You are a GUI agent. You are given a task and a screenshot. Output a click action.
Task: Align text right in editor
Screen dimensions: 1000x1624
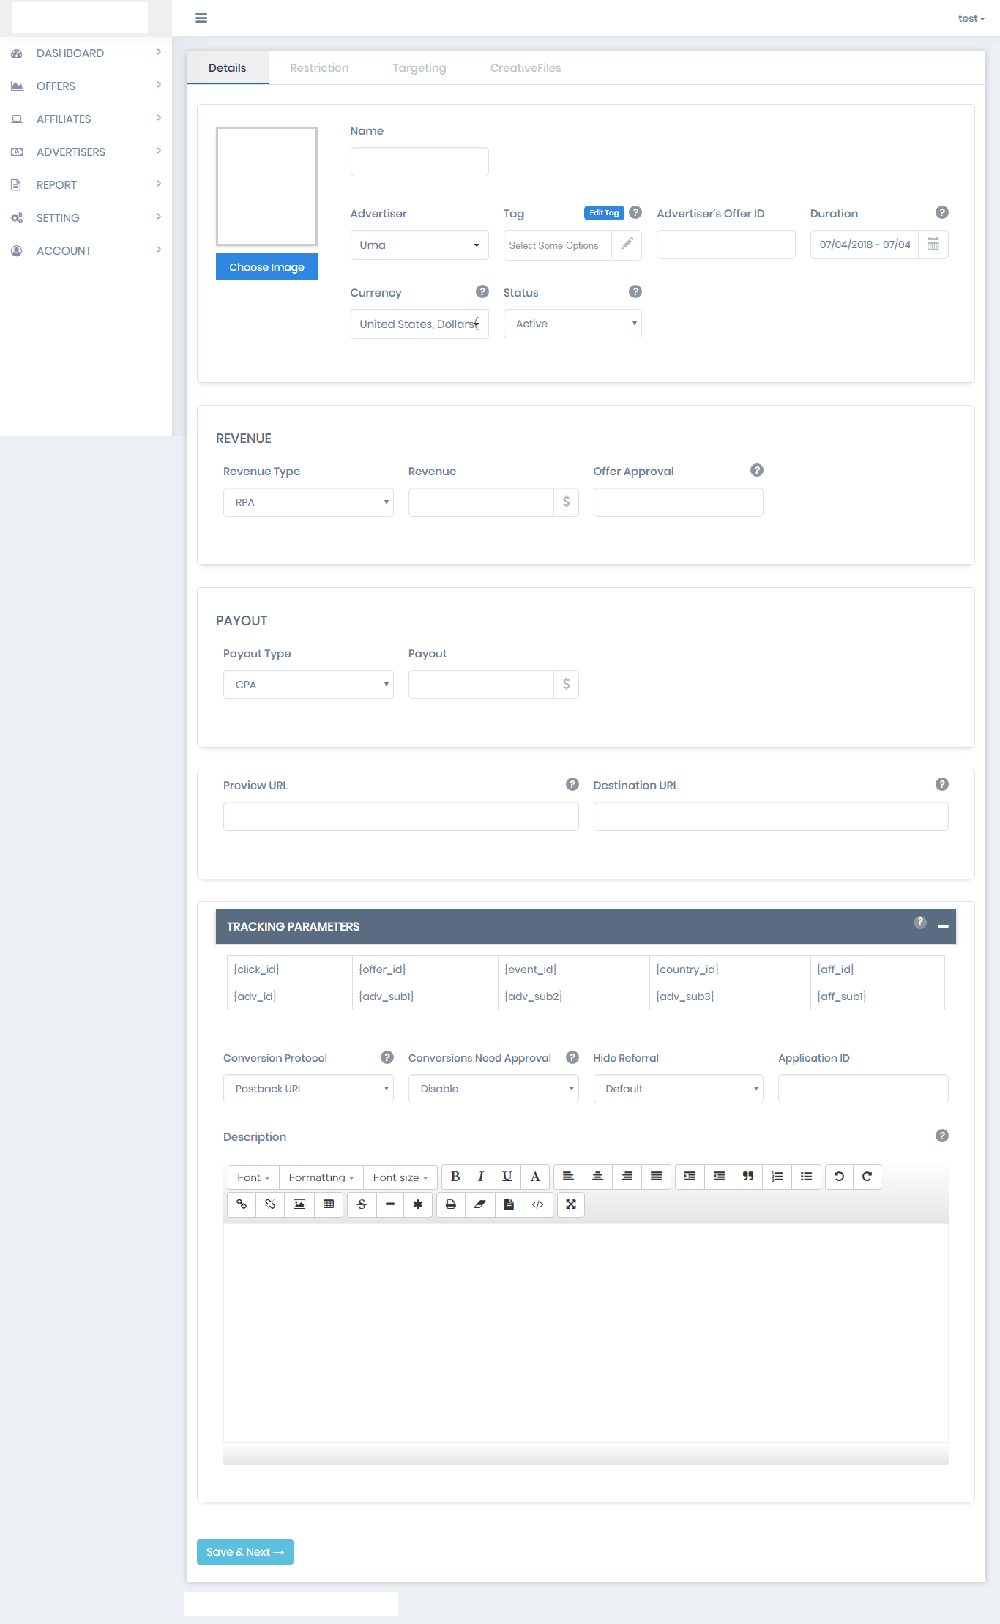(627, 1177)
